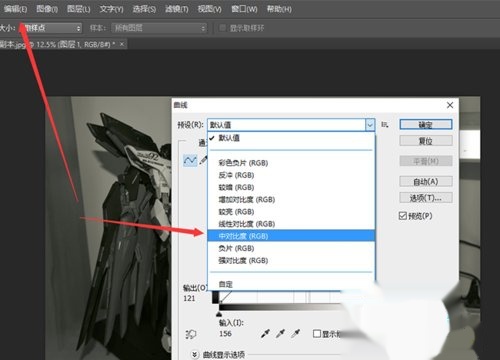Image resolution: width=500 pixels, height=360 pixels.
Task: Open the 取样大小 dropdown showing 取样点
Action: (x=52, y=28)
